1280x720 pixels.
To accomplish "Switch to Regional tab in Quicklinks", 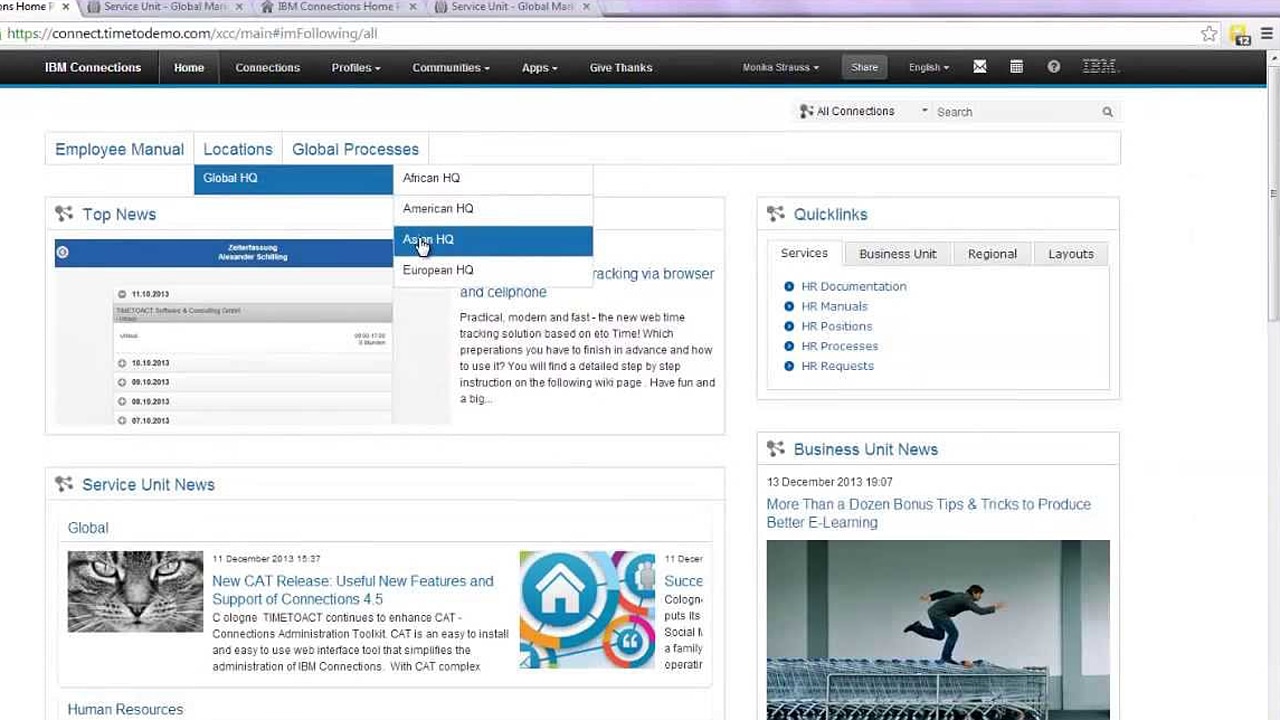I will click(x=992, y=254).
